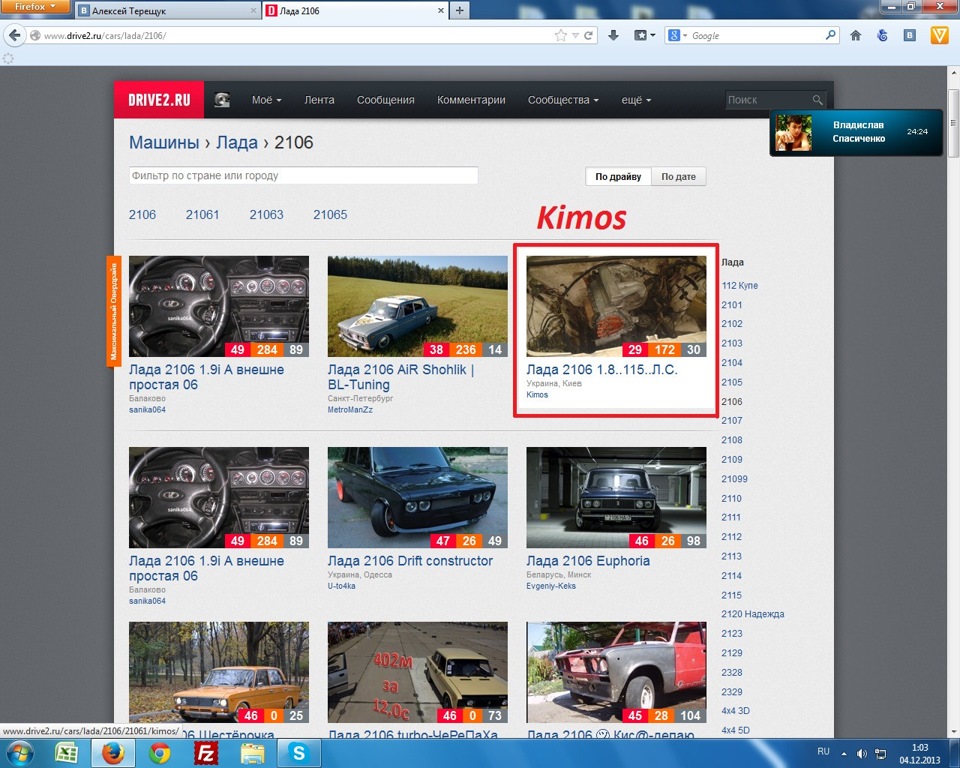Viewport: 960px width, 768px height.
Task: Click the country or city filter field
Action: [x=303, y=175]
